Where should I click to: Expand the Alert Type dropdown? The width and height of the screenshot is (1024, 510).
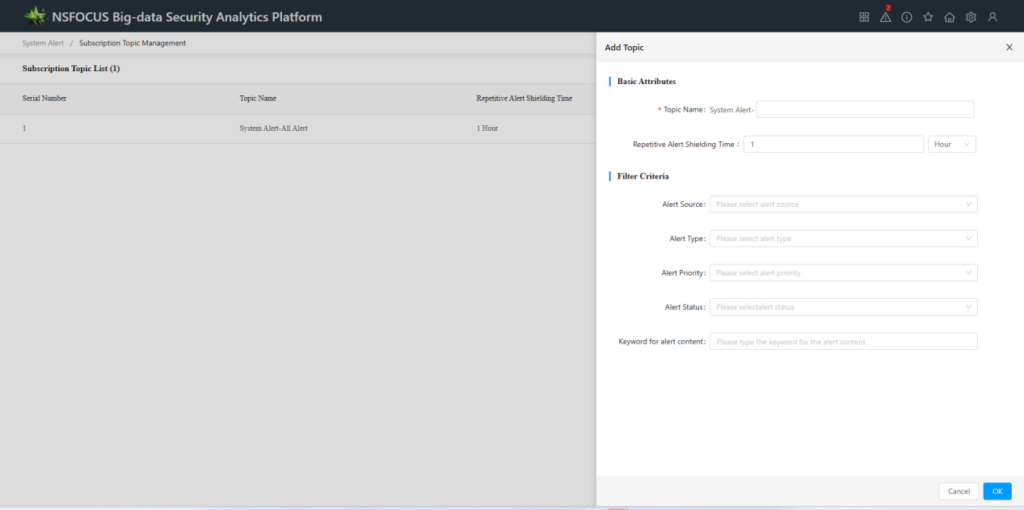point(843,239)
